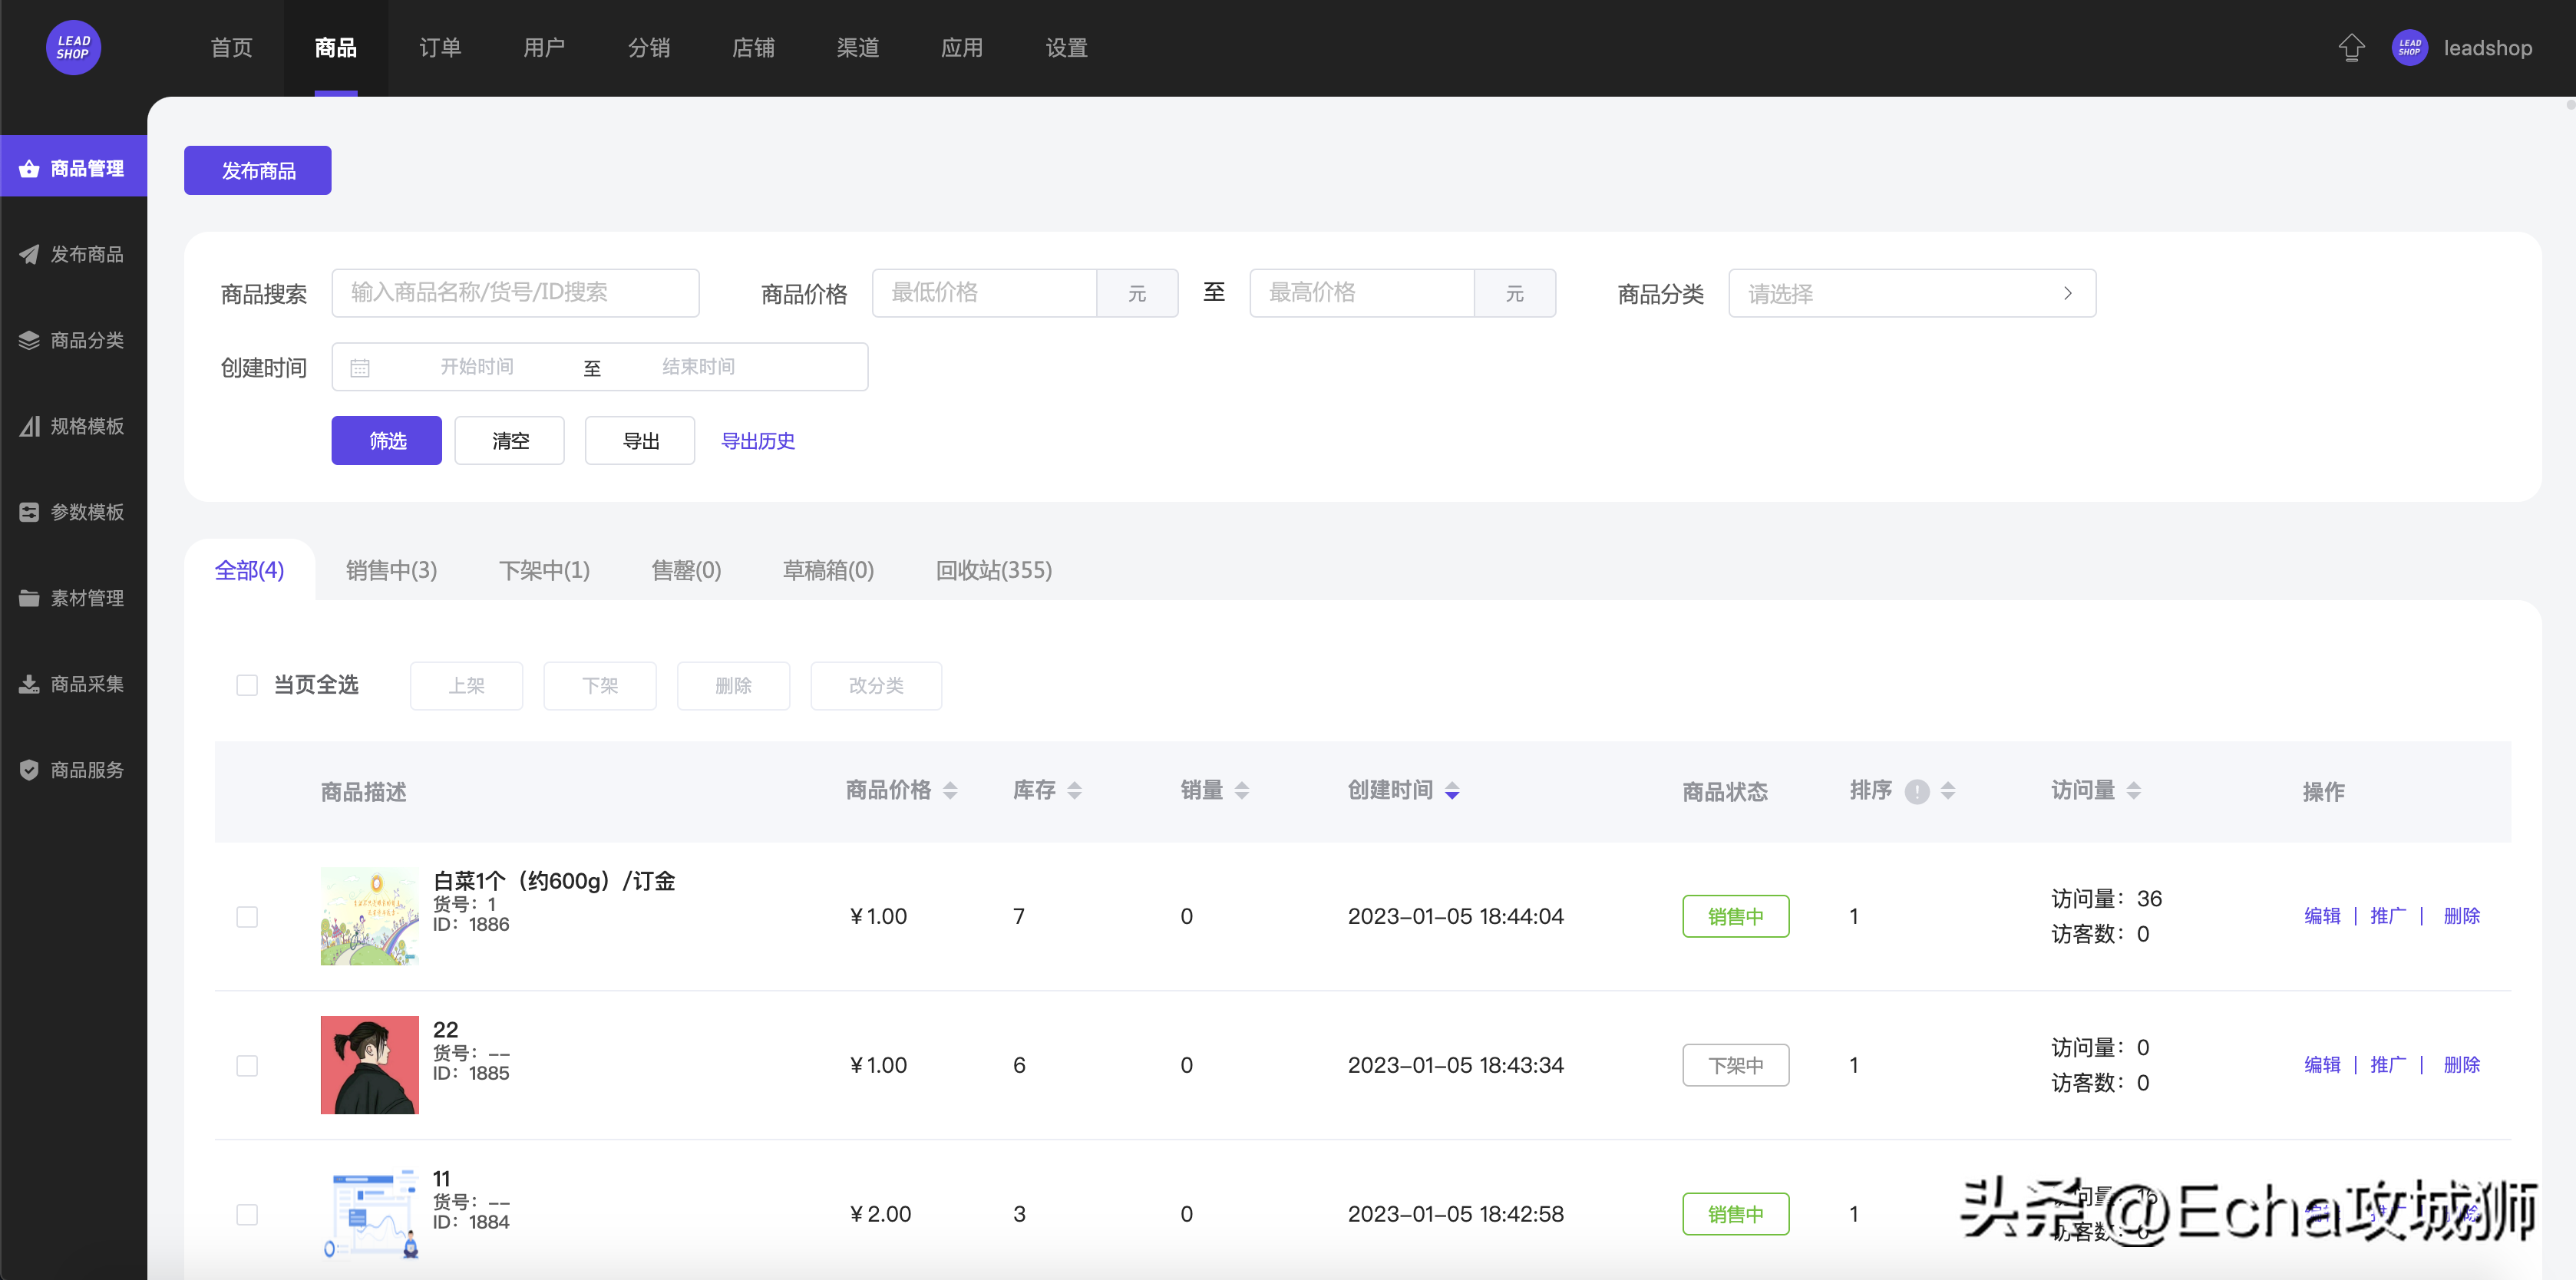Sort the table by 访问量 arrows
The height and width of the screenshot is (1280, 2576).
2133,791
